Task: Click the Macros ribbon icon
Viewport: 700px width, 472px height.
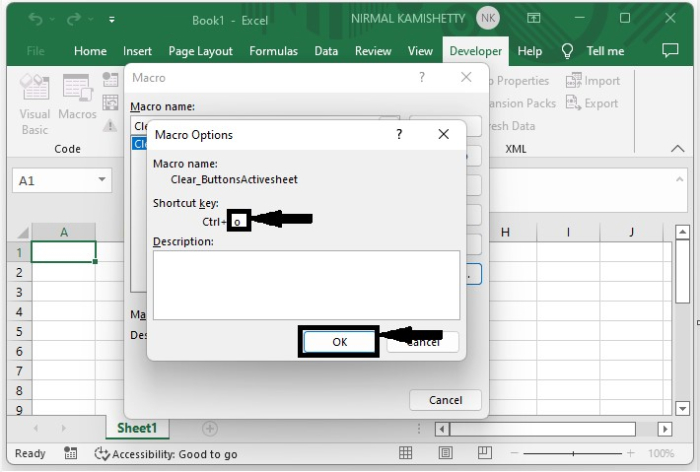Action: point(77,87)
